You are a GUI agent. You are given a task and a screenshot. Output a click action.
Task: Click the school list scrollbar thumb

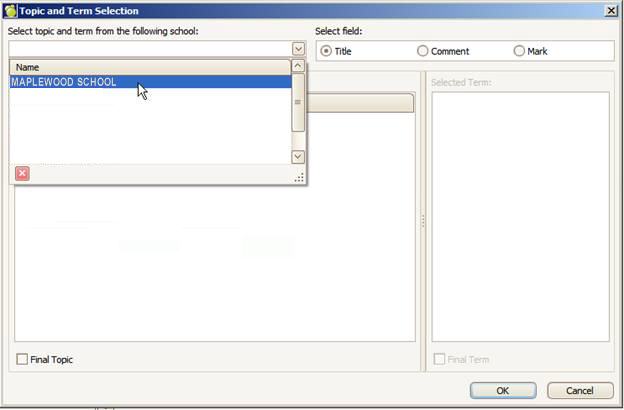(298, 102)
